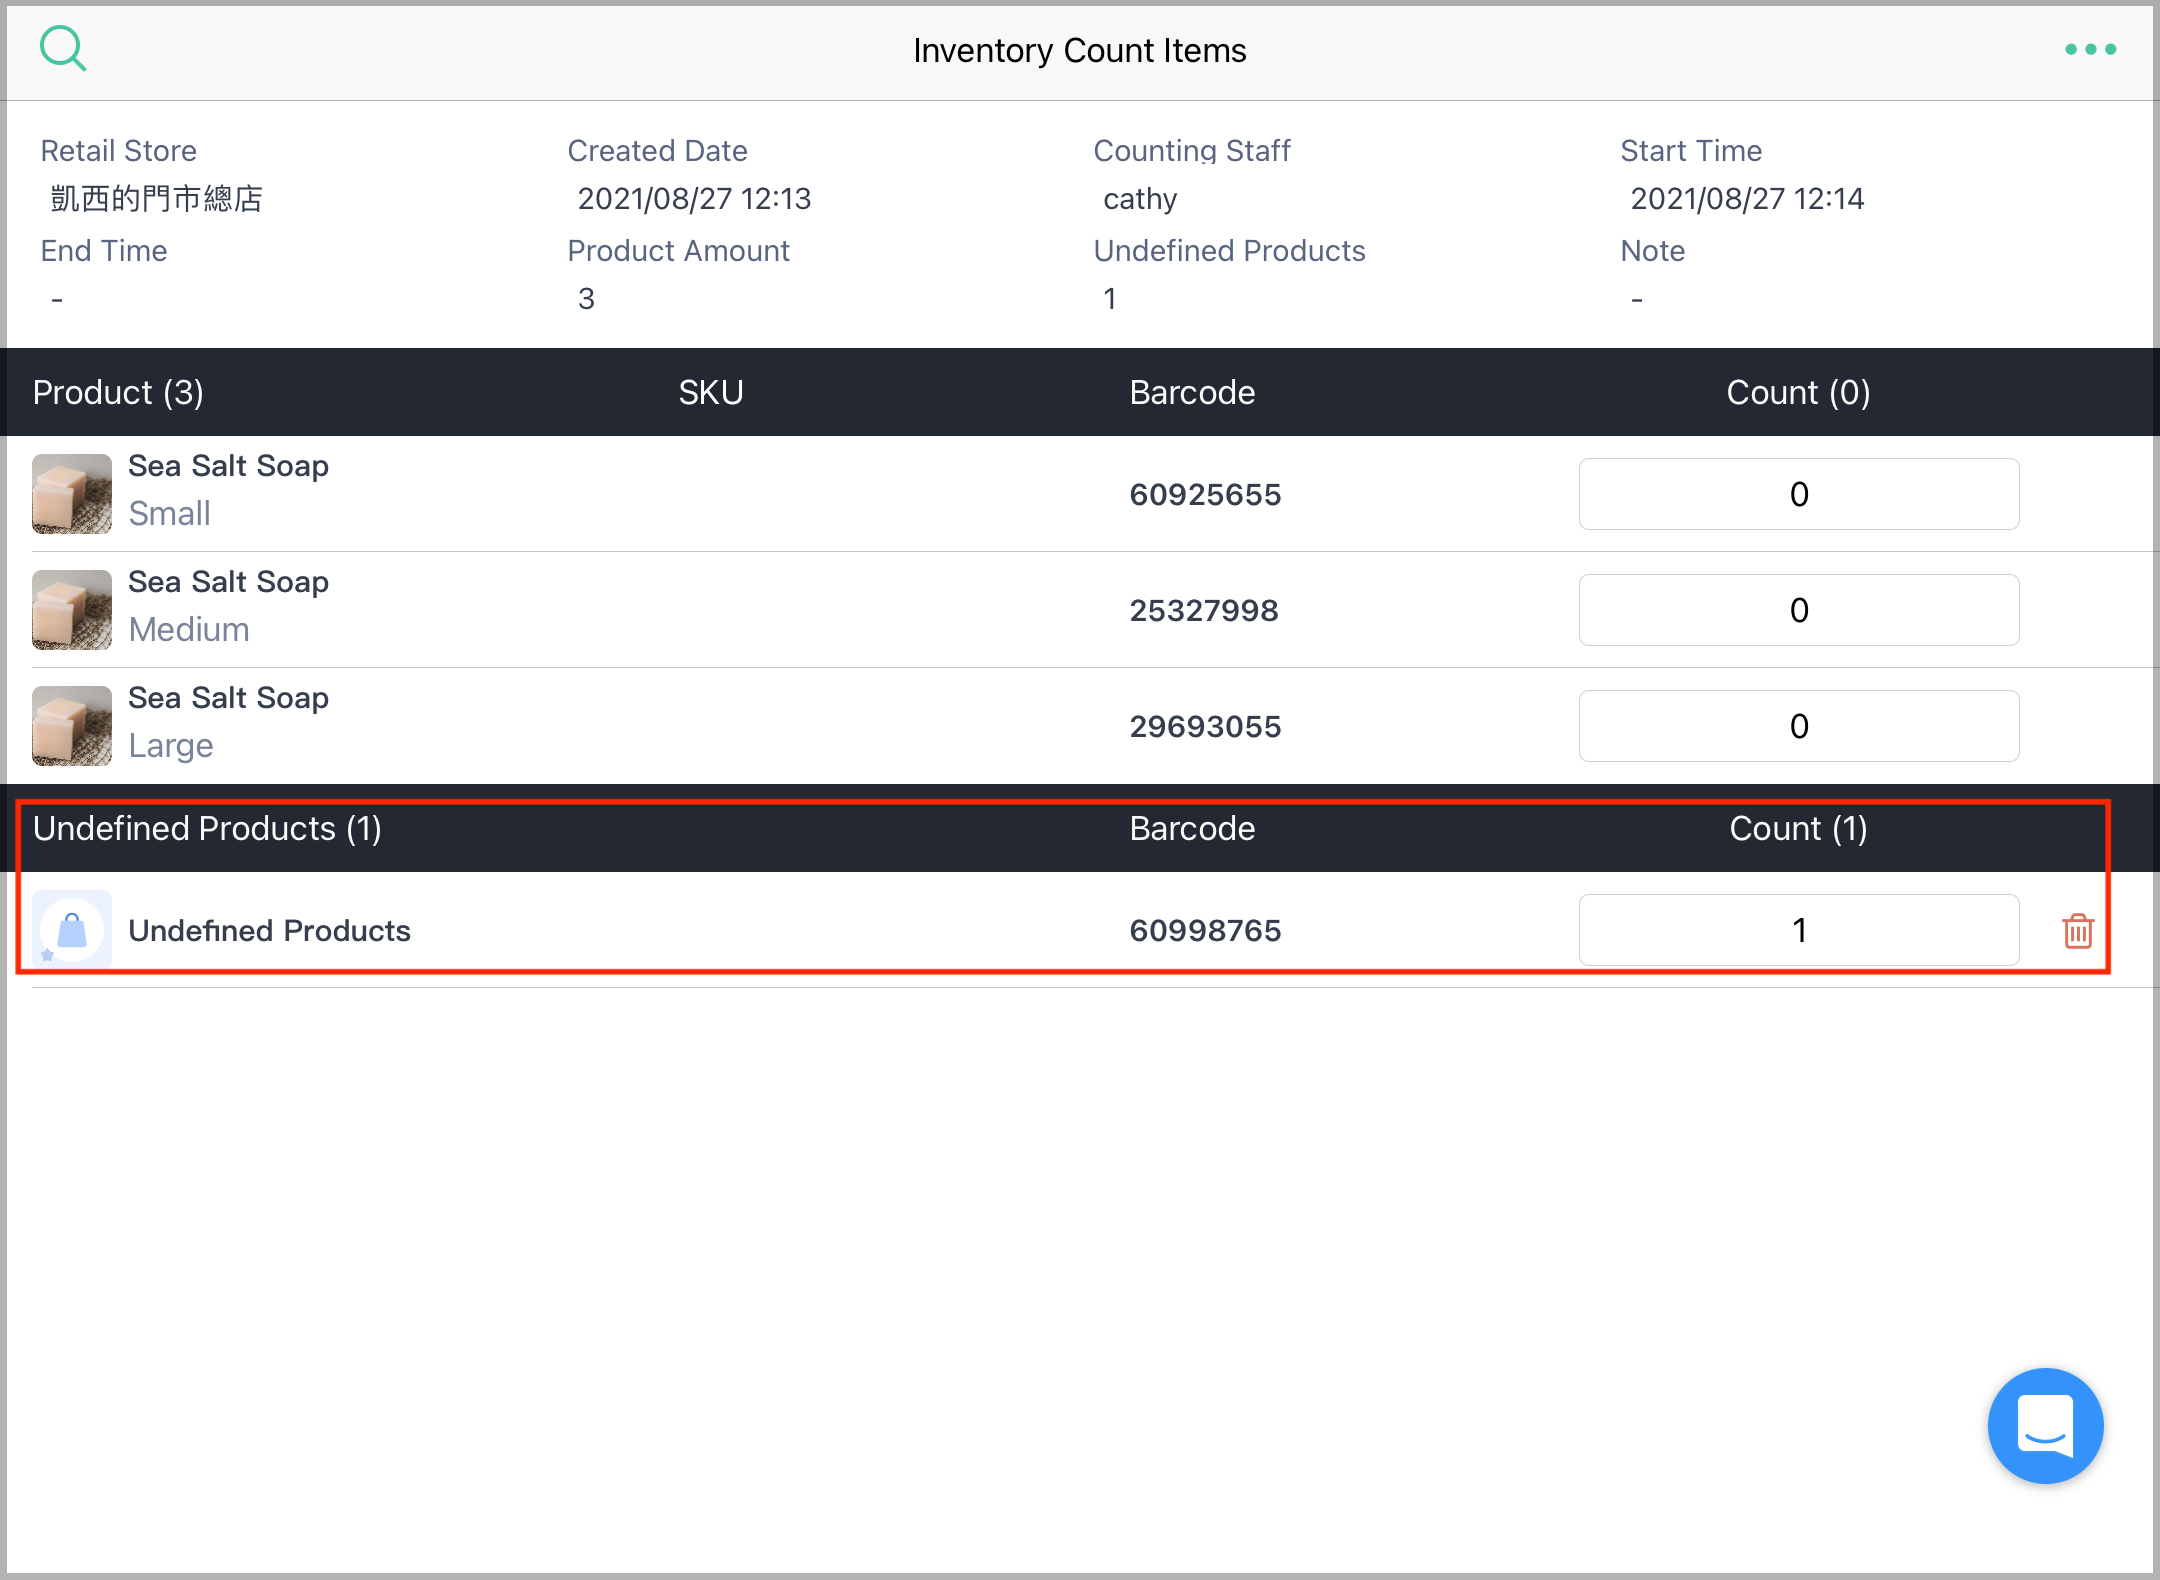The image size is (2160, 1580).
Task: Click the Undefined Products (1) section header
Action: tap(207, 828)
